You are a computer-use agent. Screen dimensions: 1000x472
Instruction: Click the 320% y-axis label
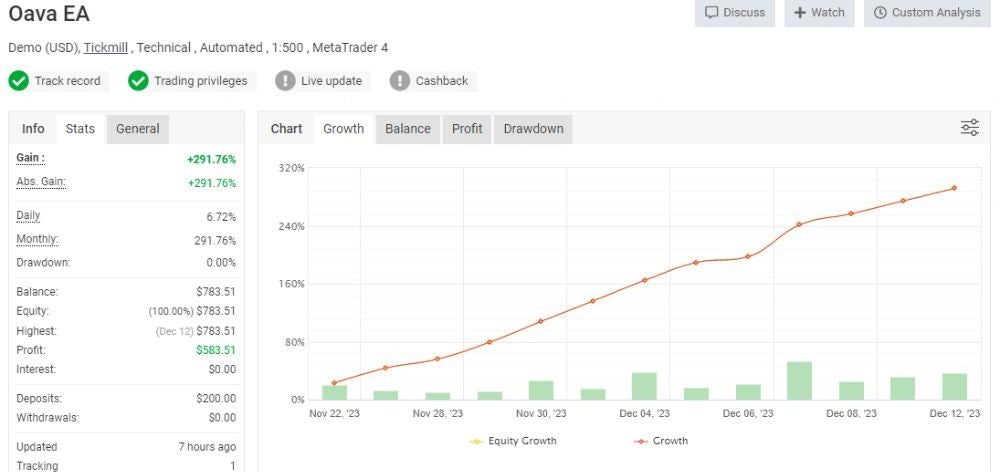click(x=291, y=168)
